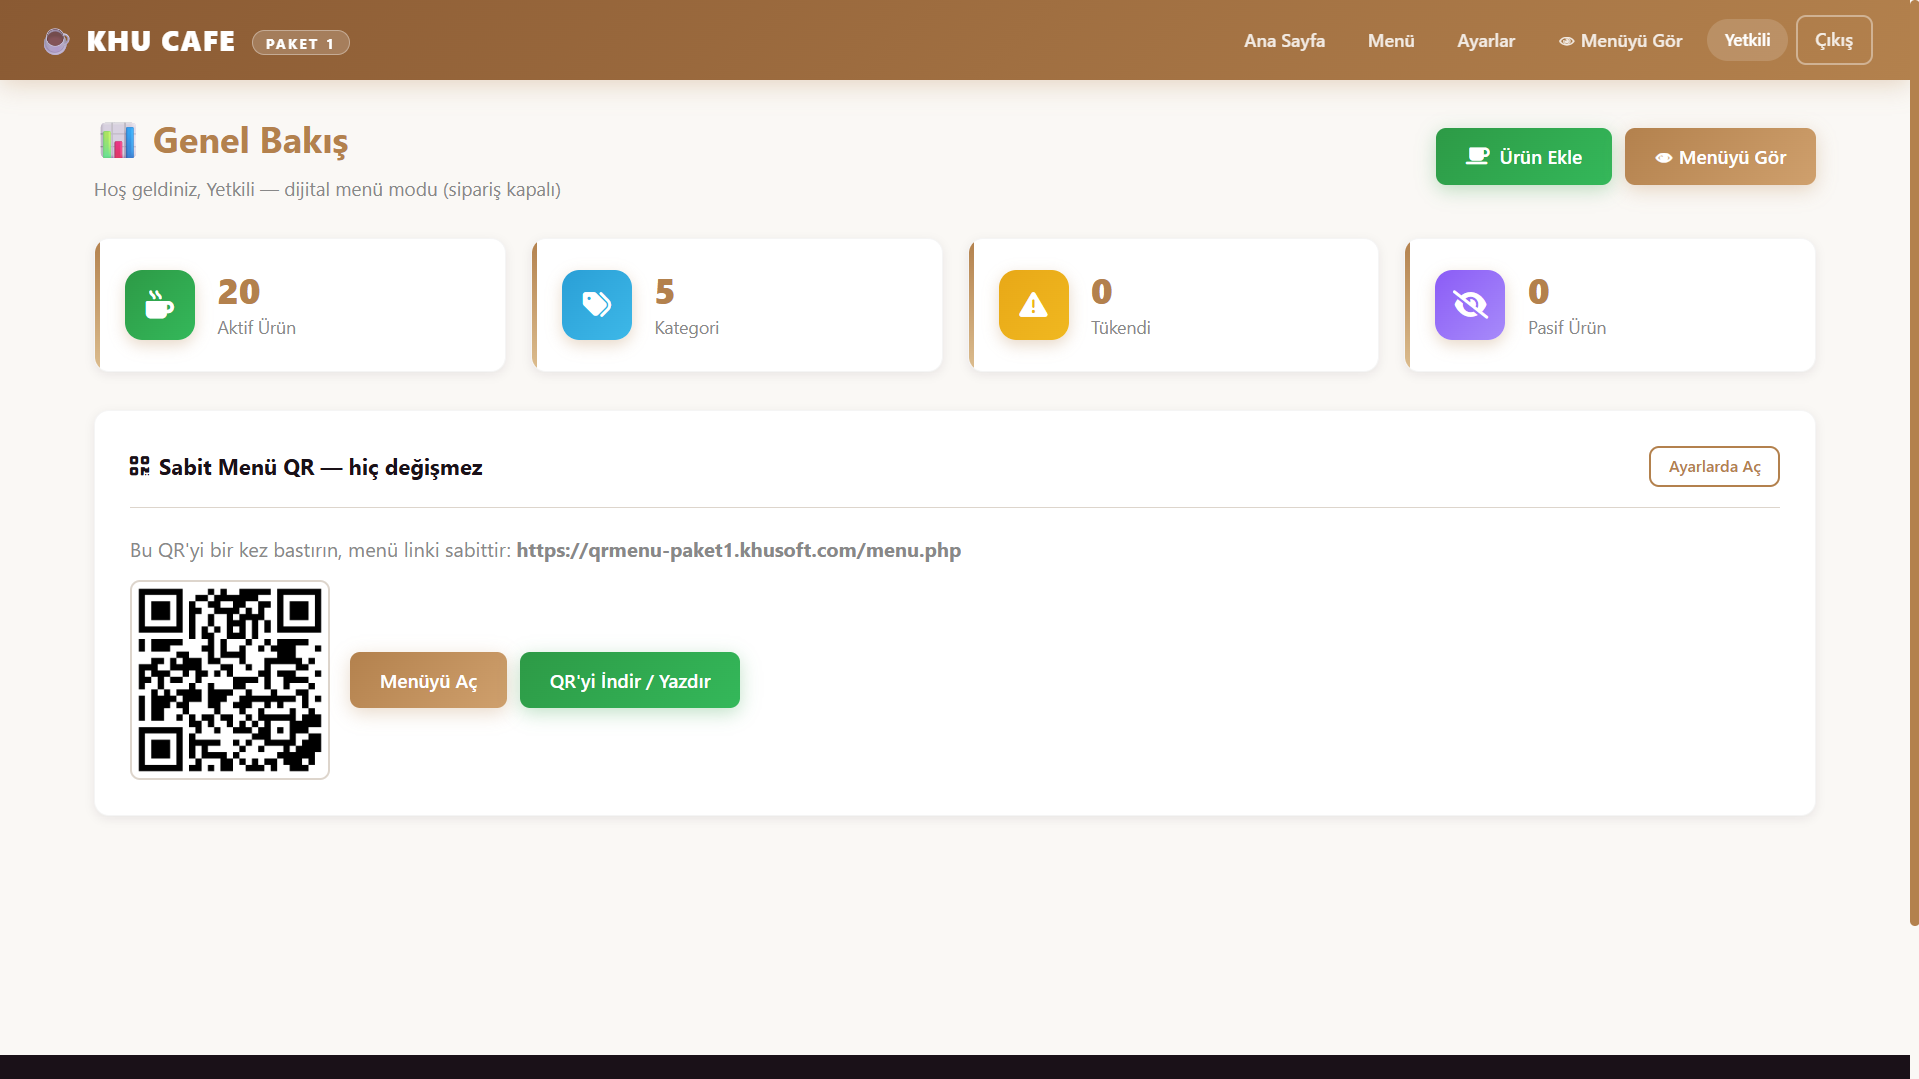Click the Genel Bakış heading

(x=250, y=141)
